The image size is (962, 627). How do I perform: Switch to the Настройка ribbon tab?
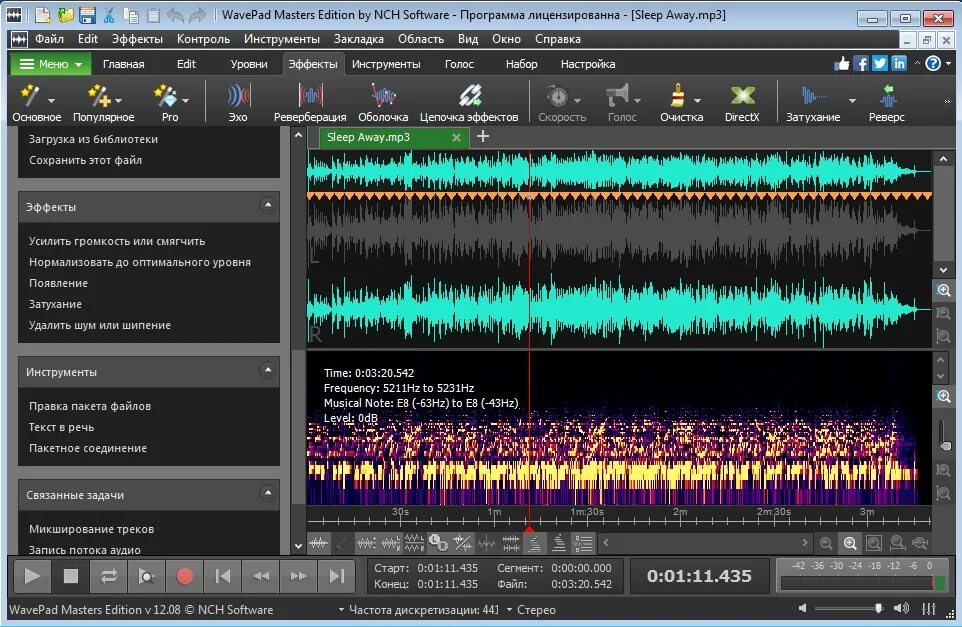[588, 64]
